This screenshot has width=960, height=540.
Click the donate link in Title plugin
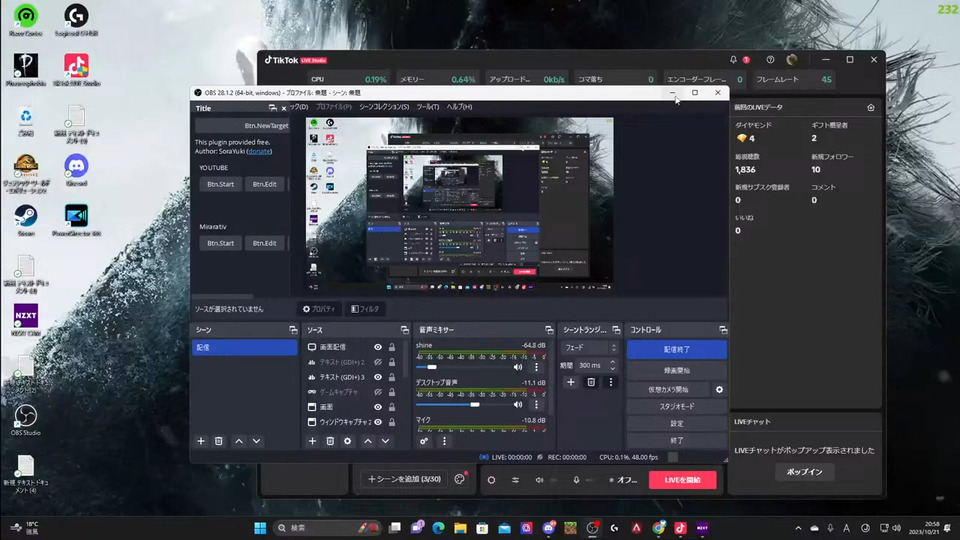click(260, 151)
